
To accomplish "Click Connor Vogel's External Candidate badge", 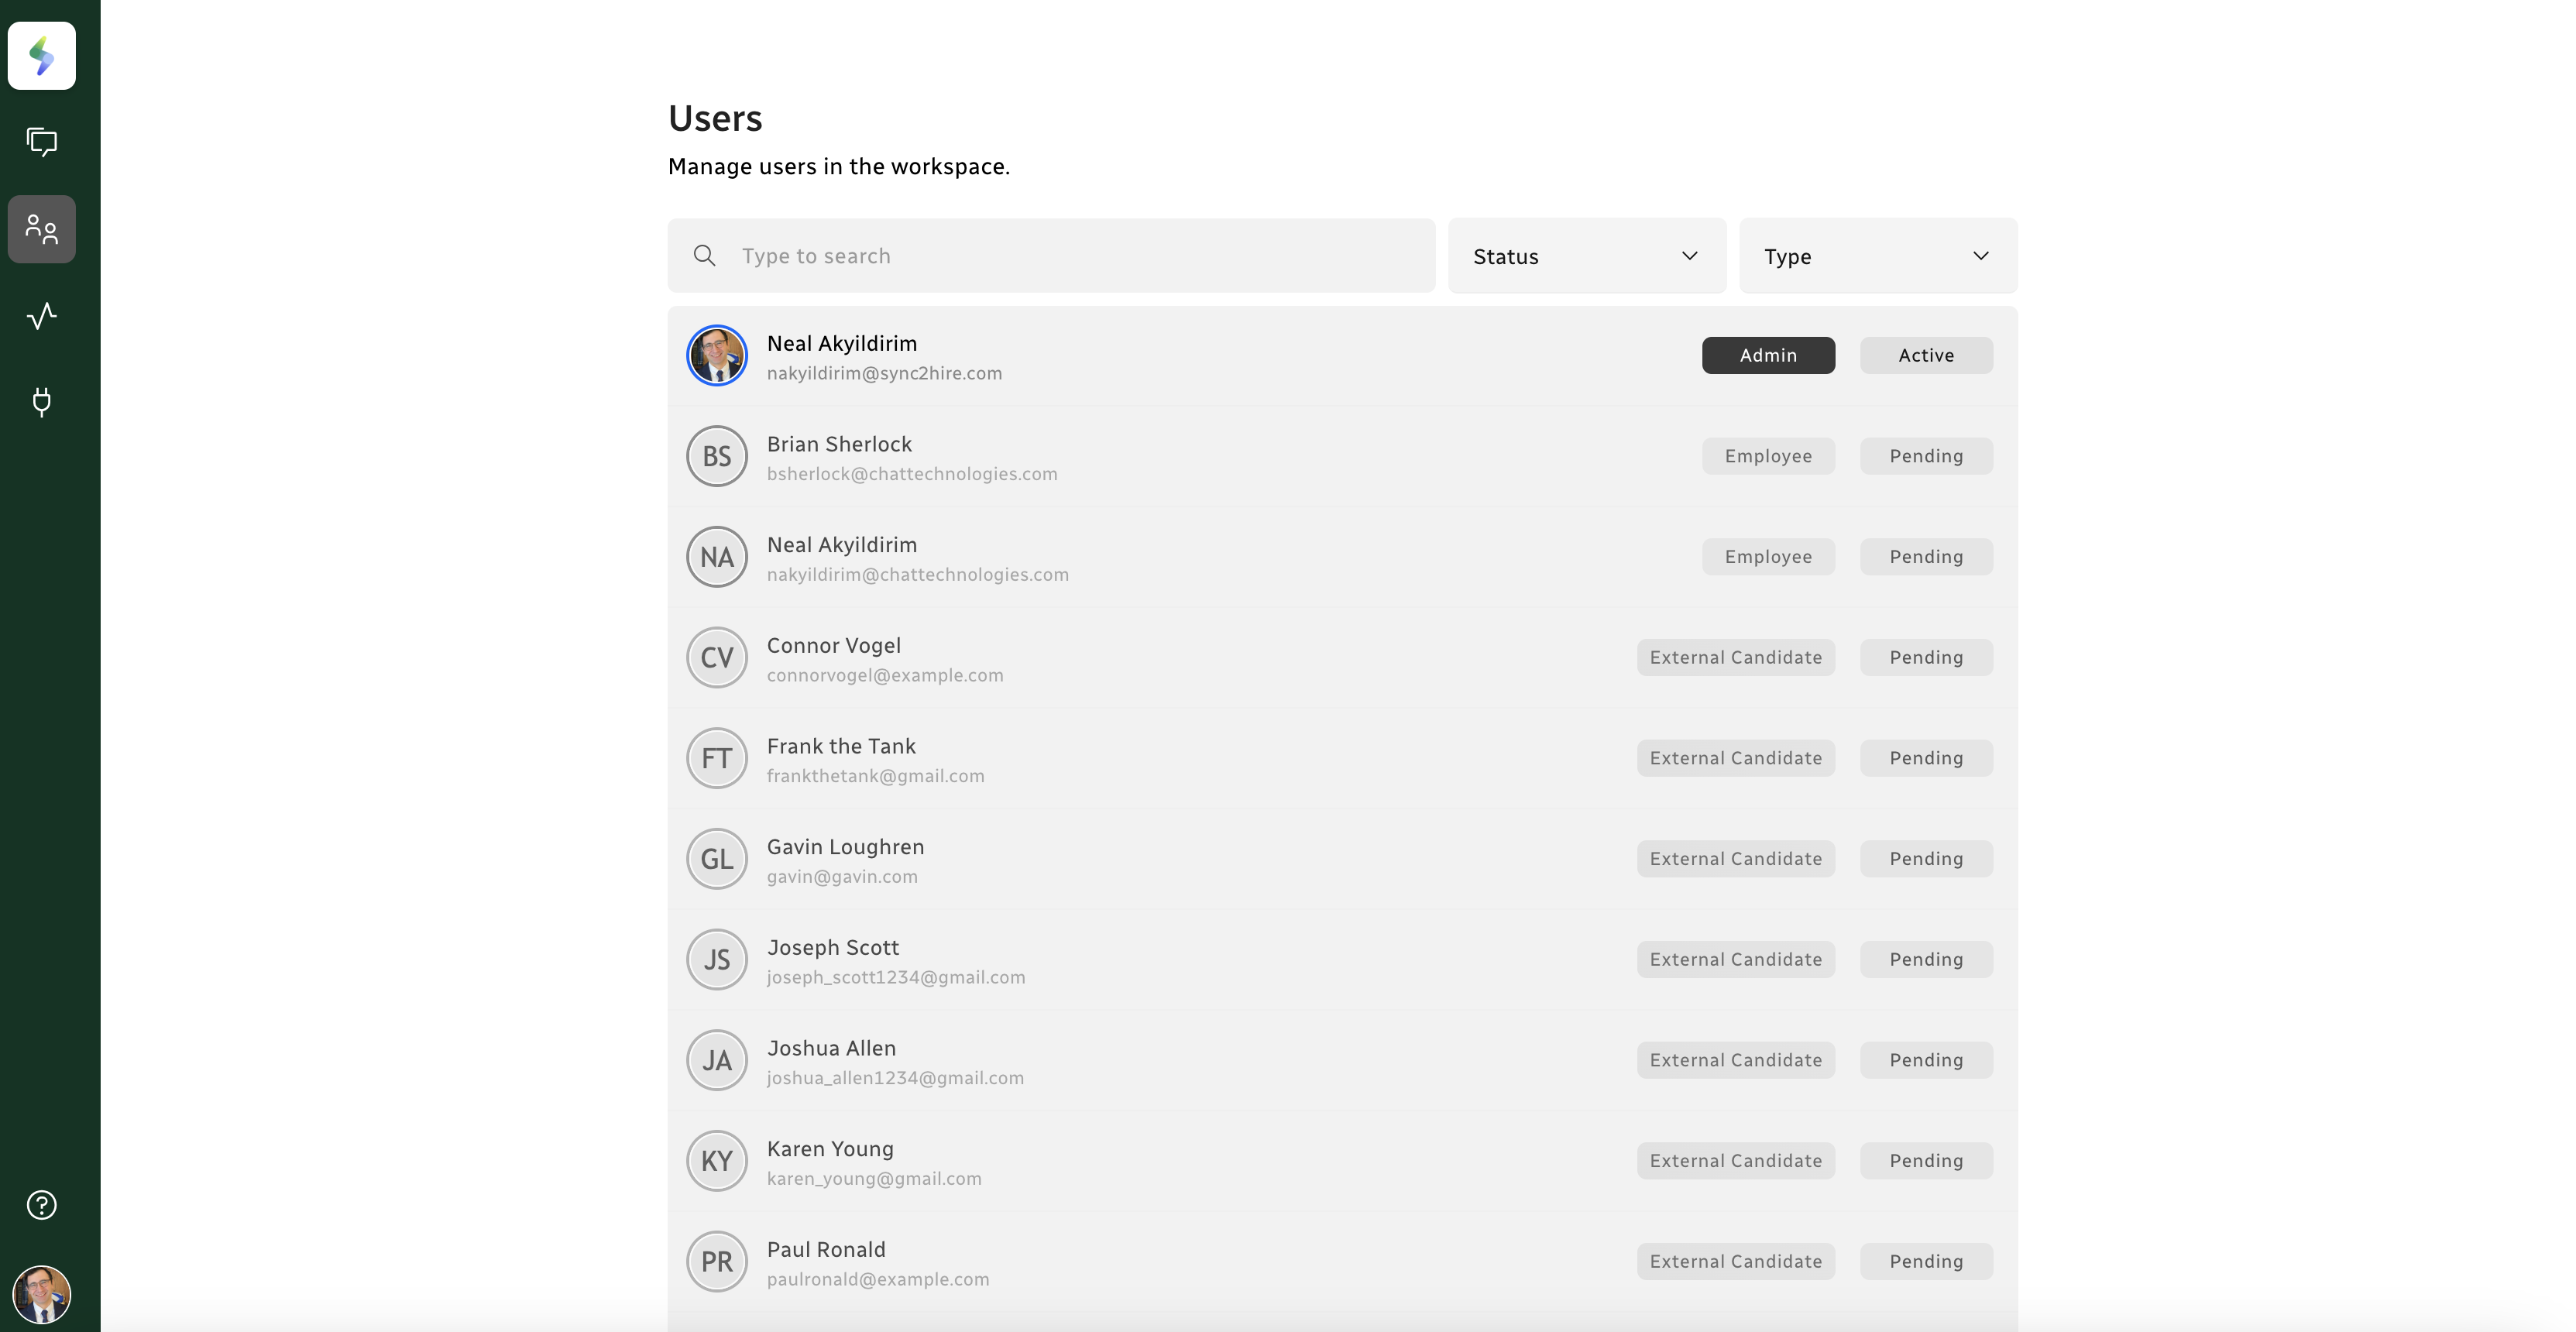I will [1736, 657].
